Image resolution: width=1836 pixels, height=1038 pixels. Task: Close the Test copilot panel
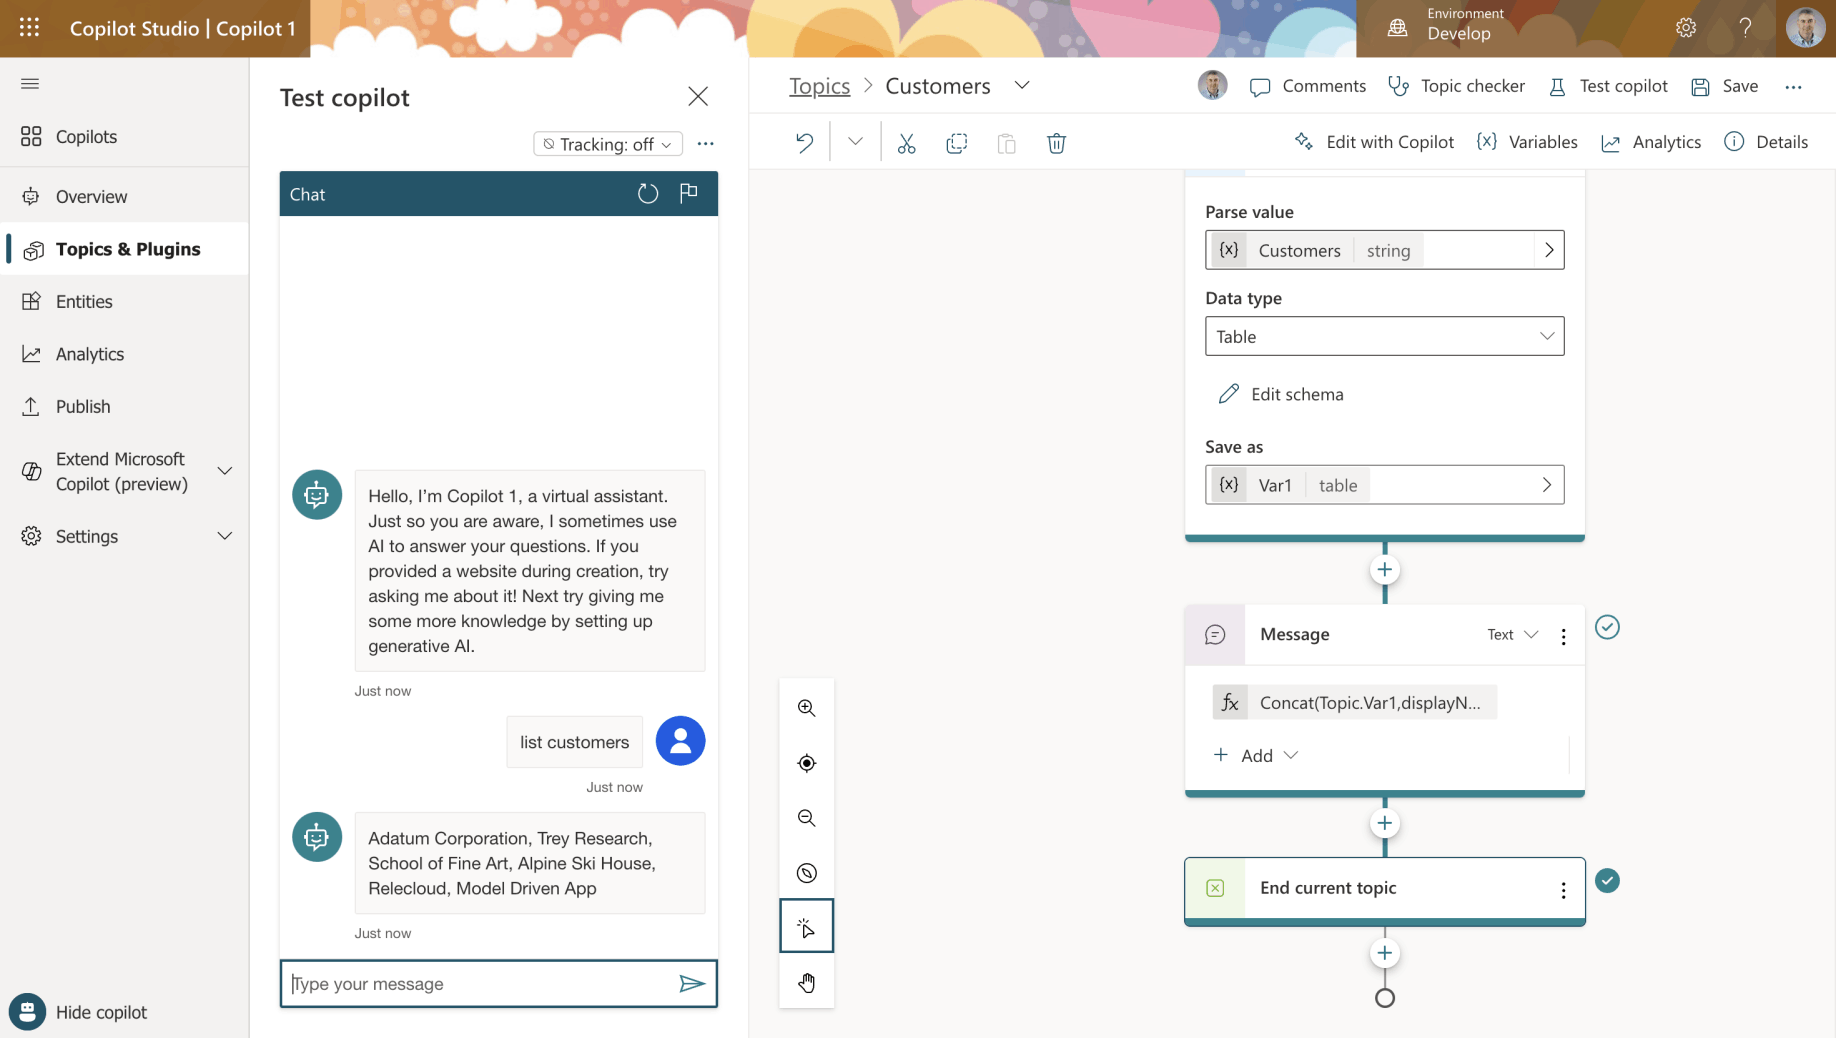[698, 96]
